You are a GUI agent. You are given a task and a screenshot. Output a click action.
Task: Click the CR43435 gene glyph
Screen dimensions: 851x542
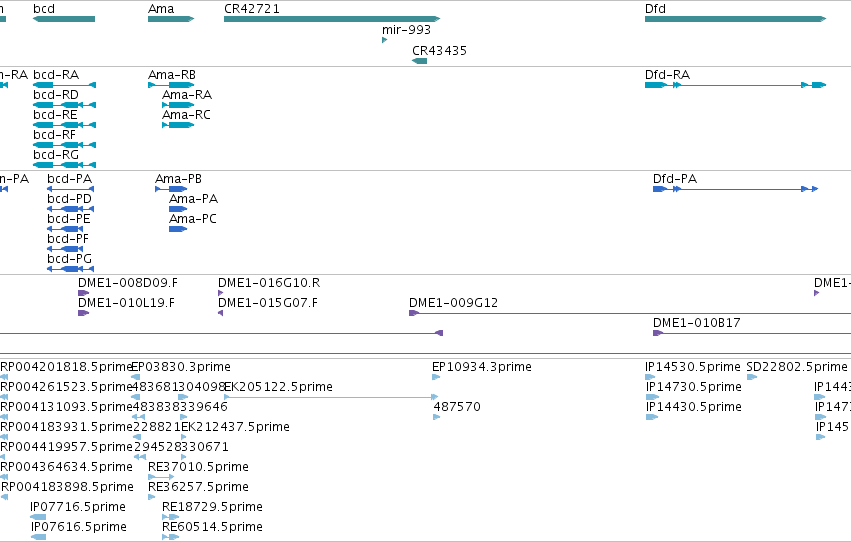click(x=420, y=61)
